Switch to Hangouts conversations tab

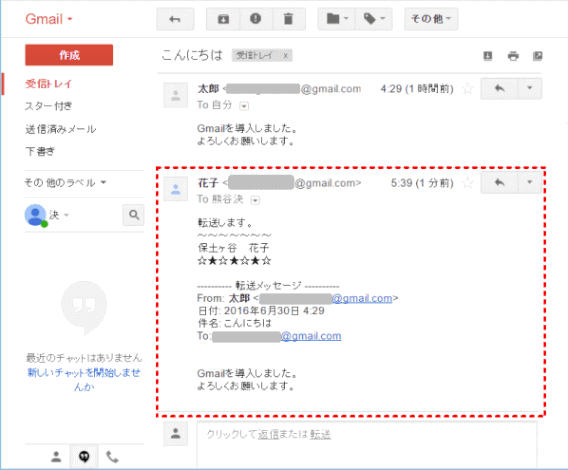[84, 457]
